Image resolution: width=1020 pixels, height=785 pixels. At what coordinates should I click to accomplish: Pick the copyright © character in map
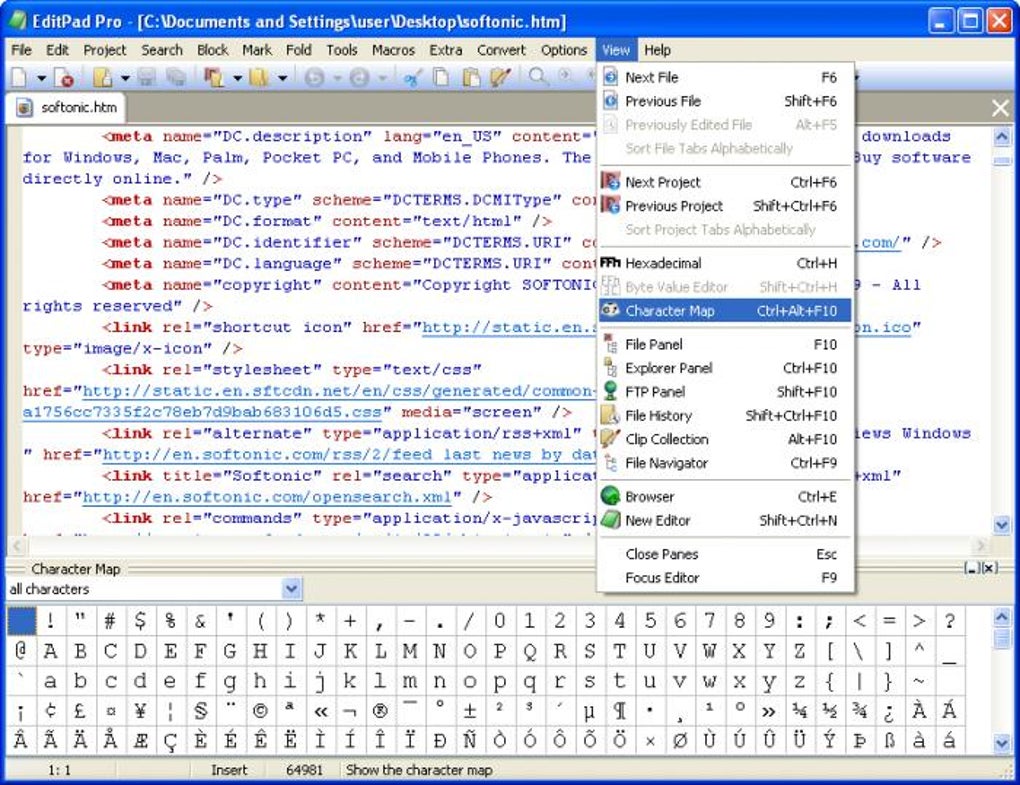[260, 710]
